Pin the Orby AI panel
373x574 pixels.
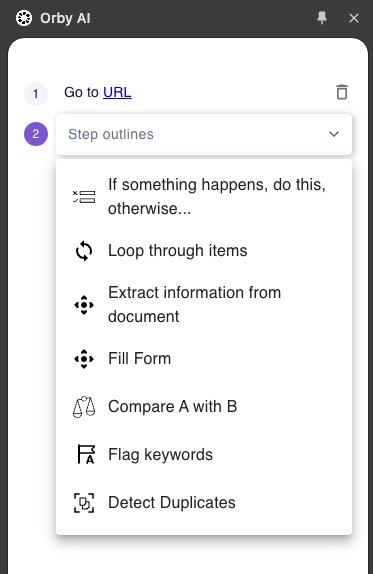pyautogui.click(x=322, y=18)
